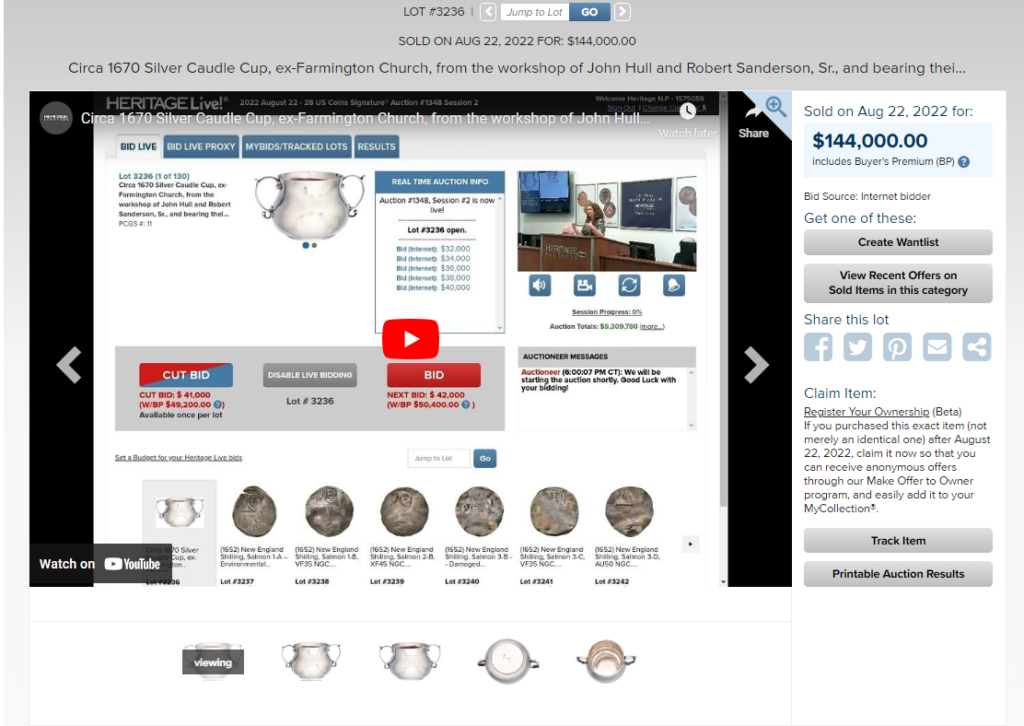
Task: Click the CUT BID button
Action: pyautogui.click(x=186, y=375)
